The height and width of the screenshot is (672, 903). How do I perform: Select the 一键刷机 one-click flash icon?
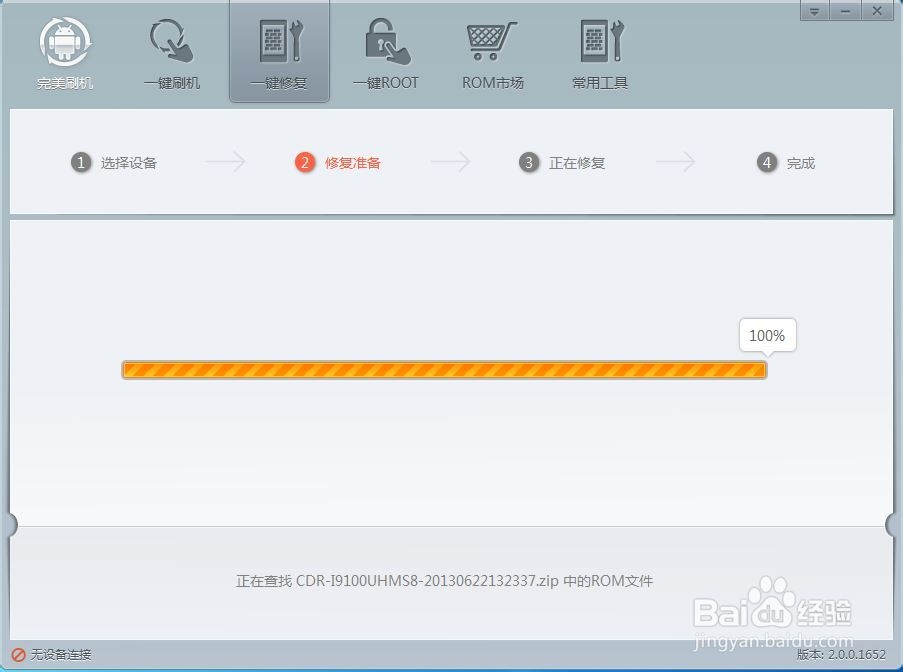click(x=172, y=41)
